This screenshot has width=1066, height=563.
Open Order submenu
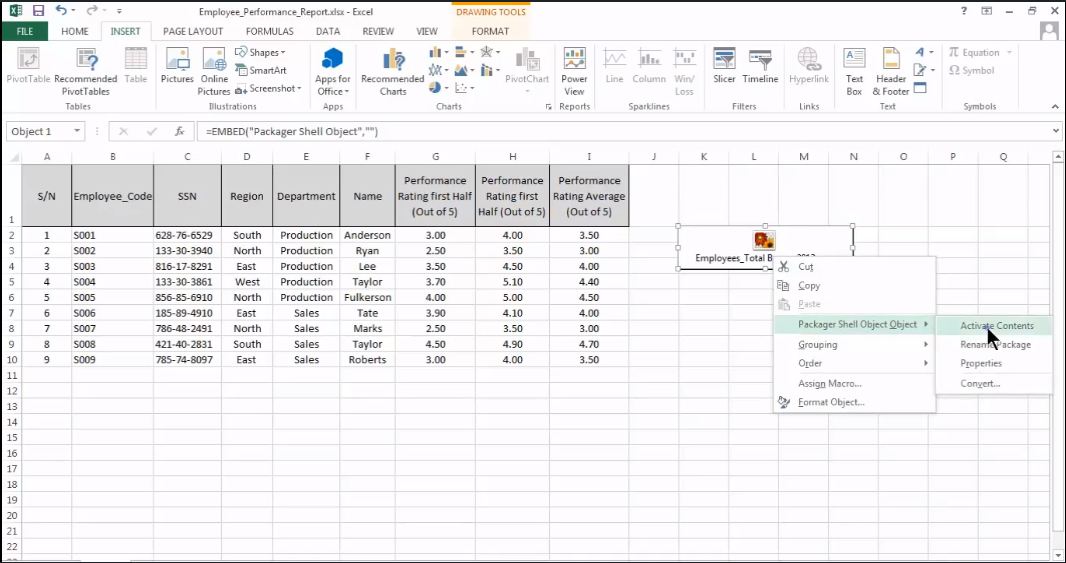click(855, 363)
